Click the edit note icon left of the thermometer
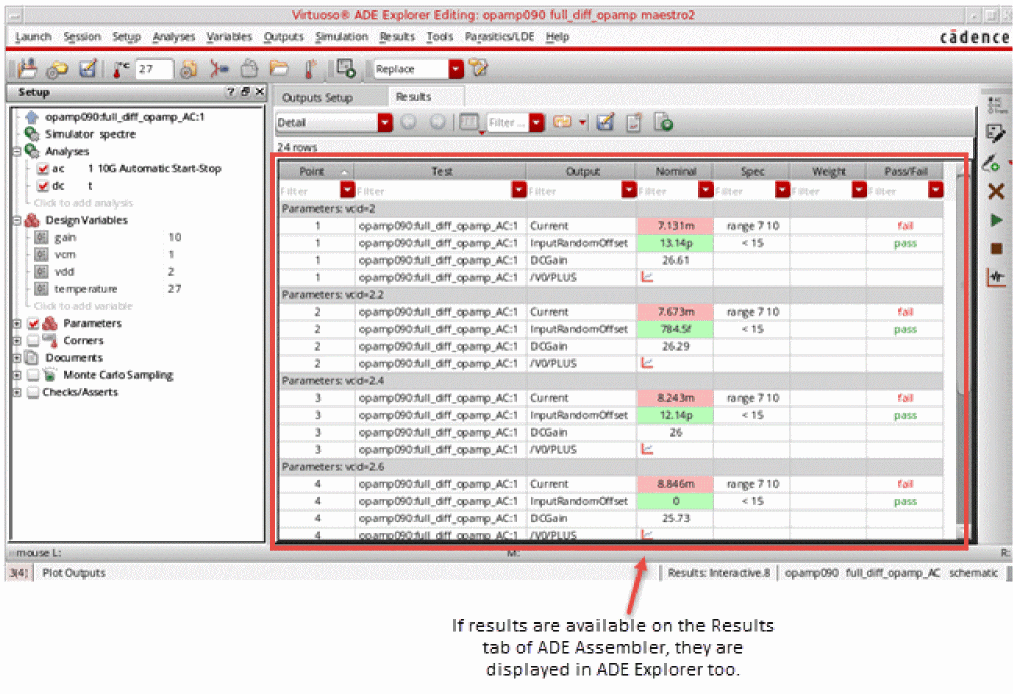1013x694 pixels. (x=88, y=68)
